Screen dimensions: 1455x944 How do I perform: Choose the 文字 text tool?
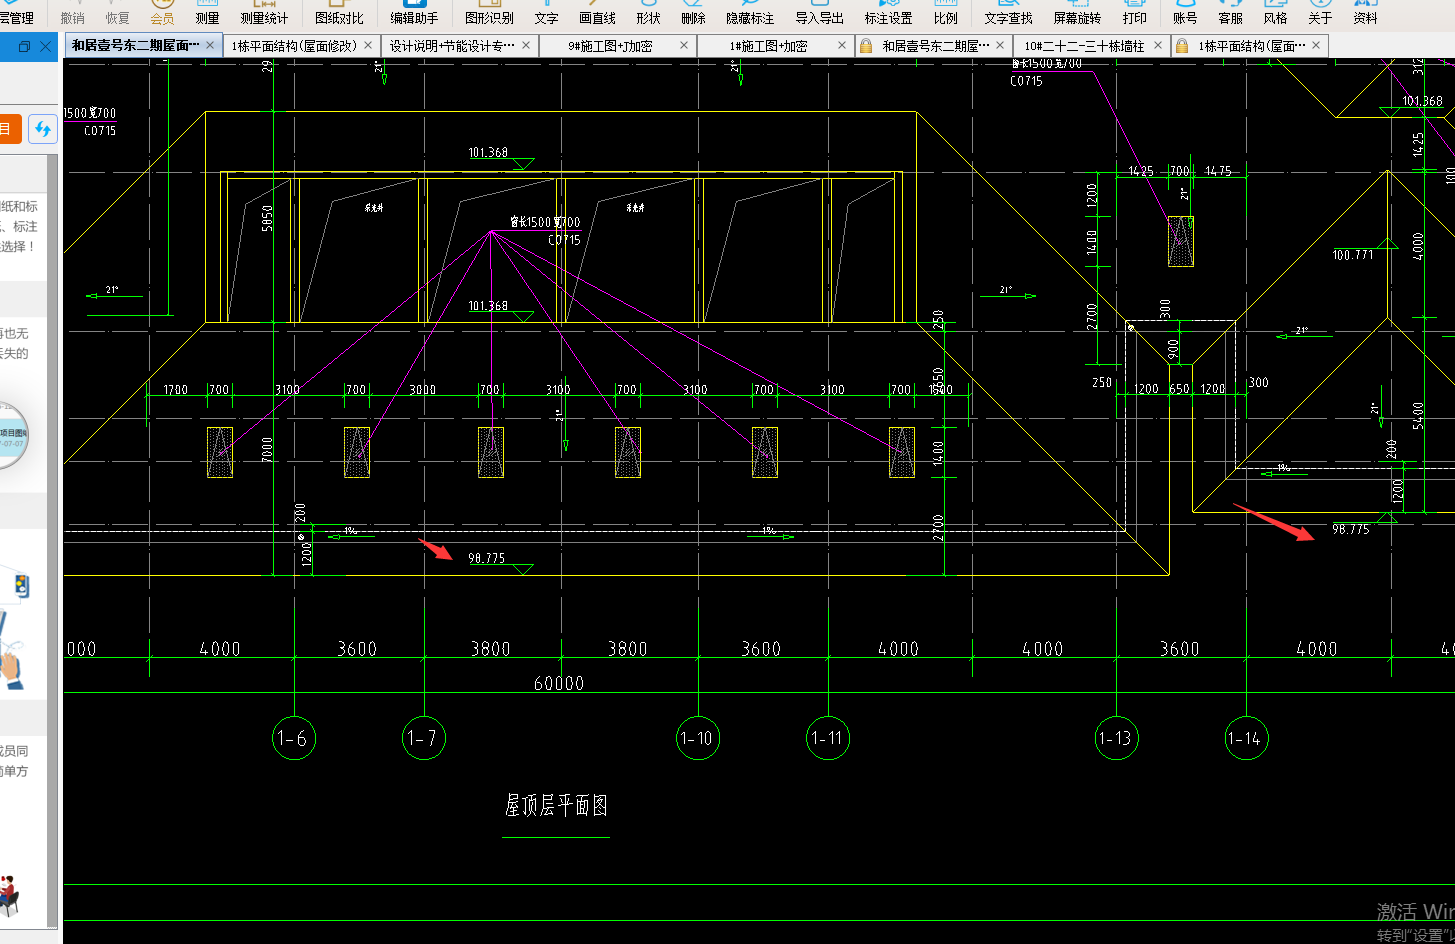click(546, 13)
